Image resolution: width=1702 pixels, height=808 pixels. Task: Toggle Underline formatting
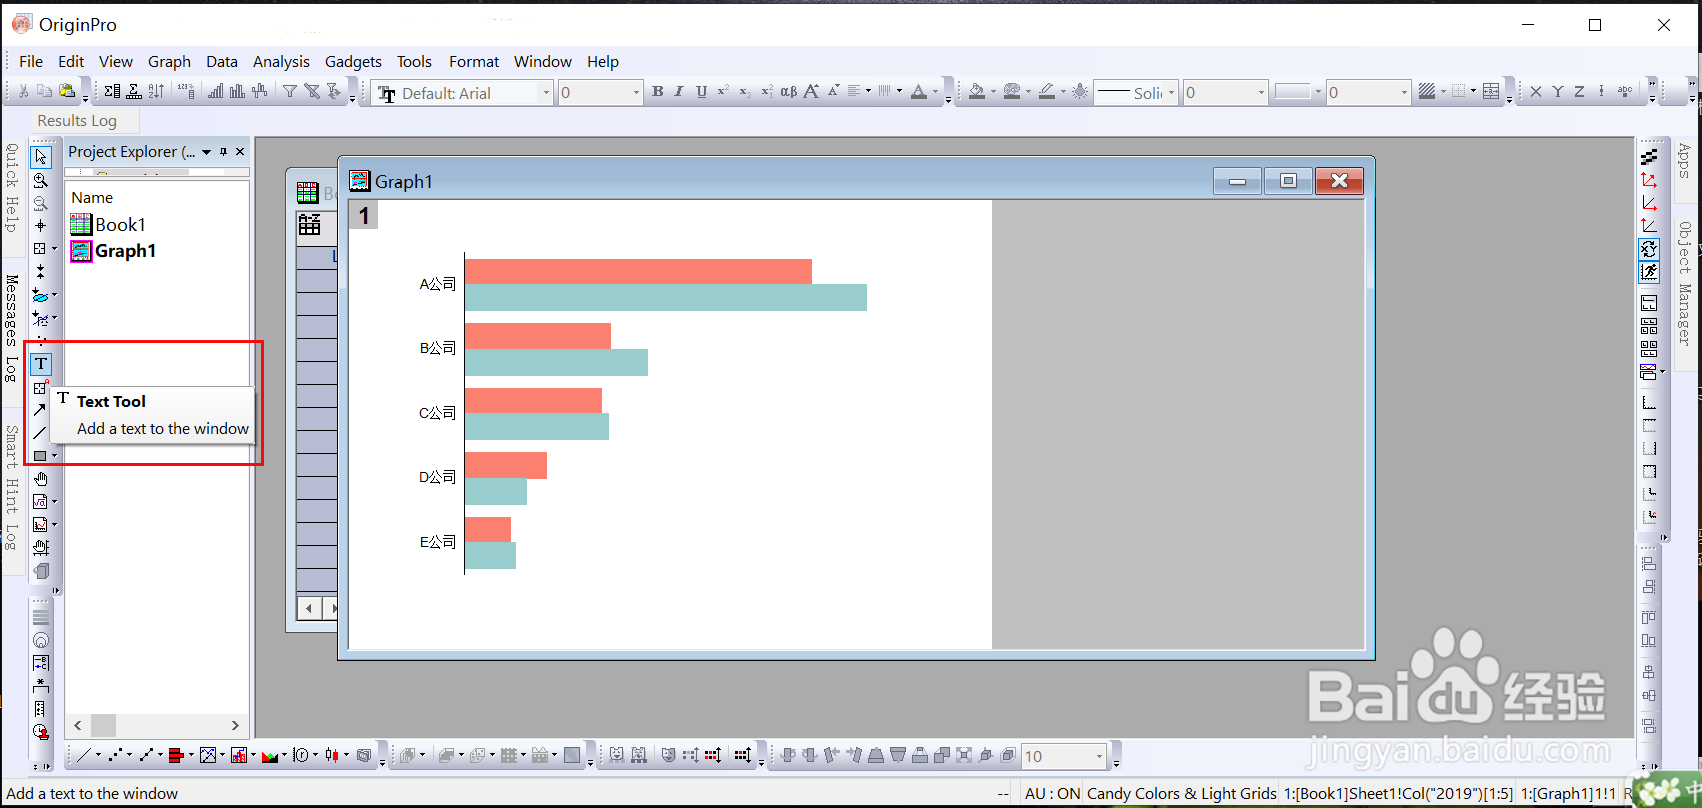[701, 92]
